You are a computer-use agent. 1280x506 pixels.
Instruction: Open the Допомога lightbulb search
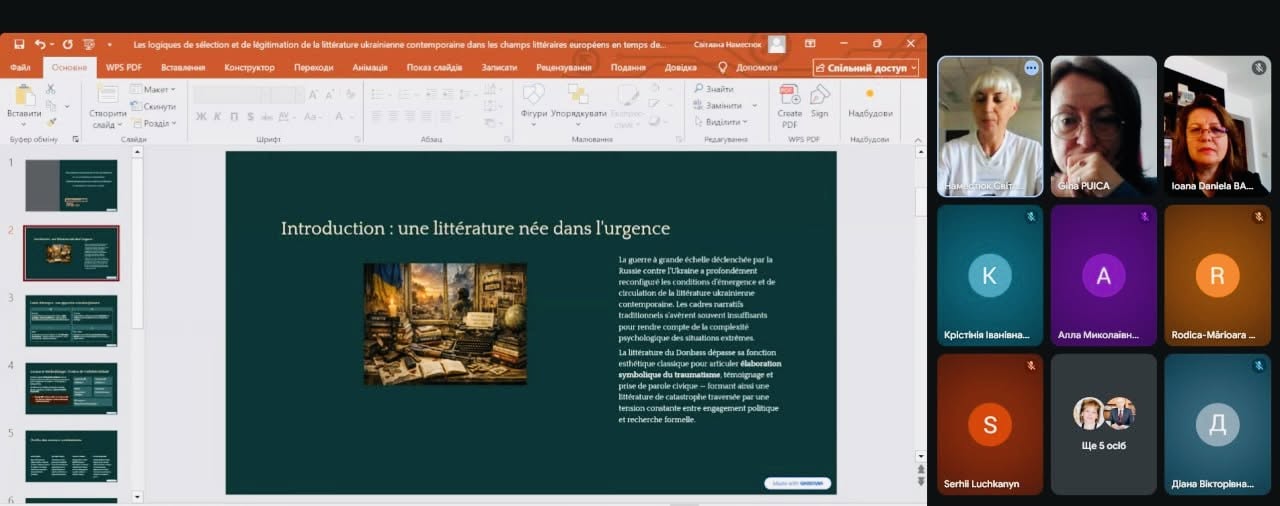click(723, 67)
